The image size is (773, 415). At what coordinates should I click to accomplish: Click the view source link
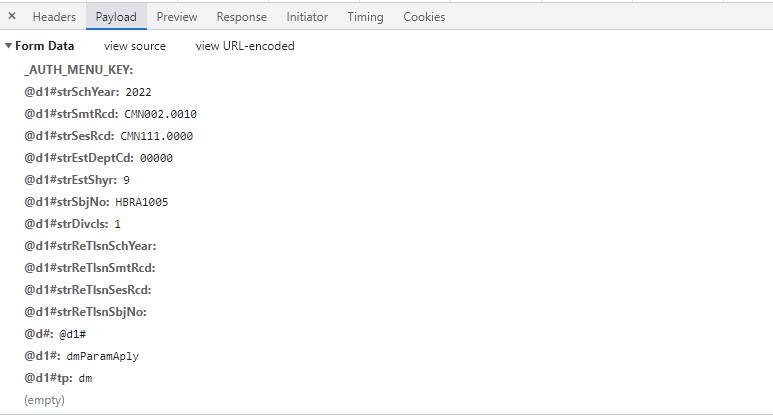coord(135,46)
